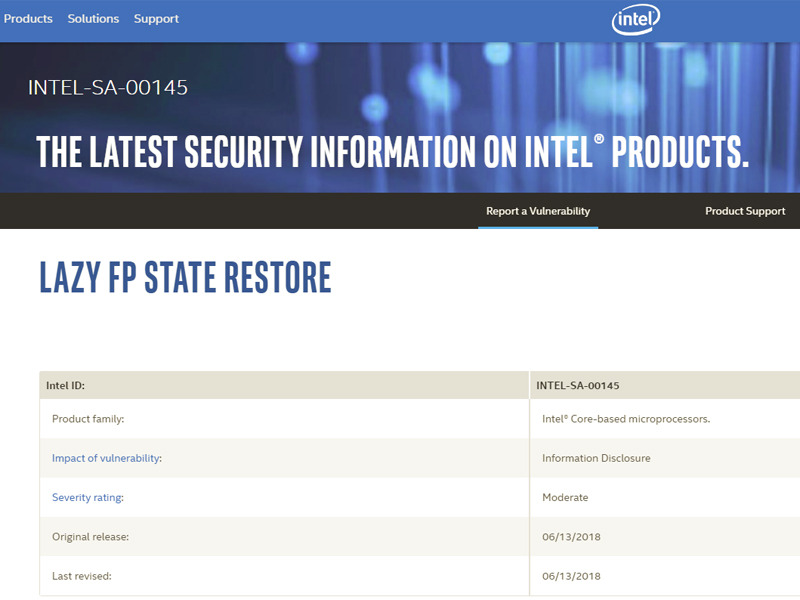This screenshot has height=600, width=800.
Task: Click the date beside Last revised
Action: 572,576
